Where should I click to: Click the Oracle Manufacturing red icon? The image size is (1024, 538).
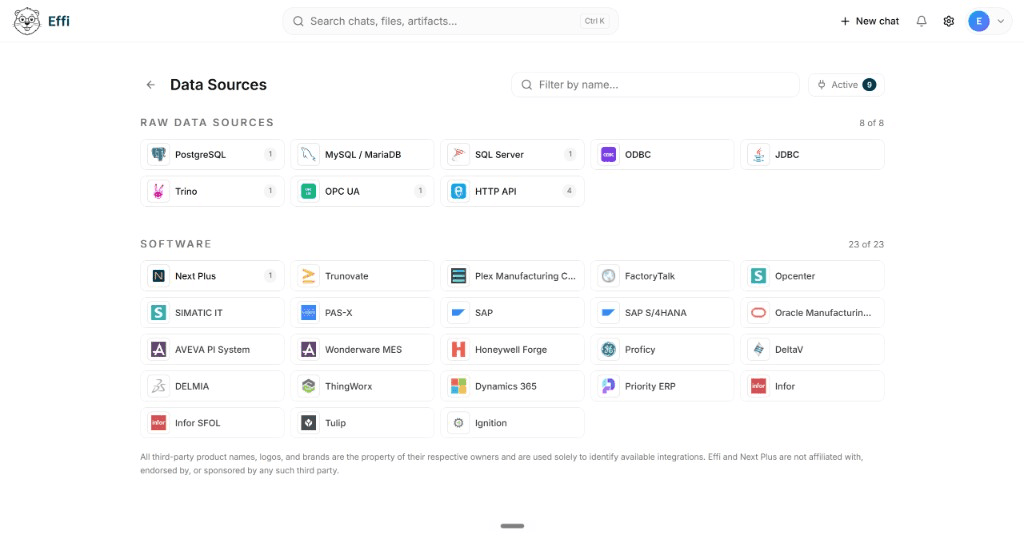coord(758,313)
